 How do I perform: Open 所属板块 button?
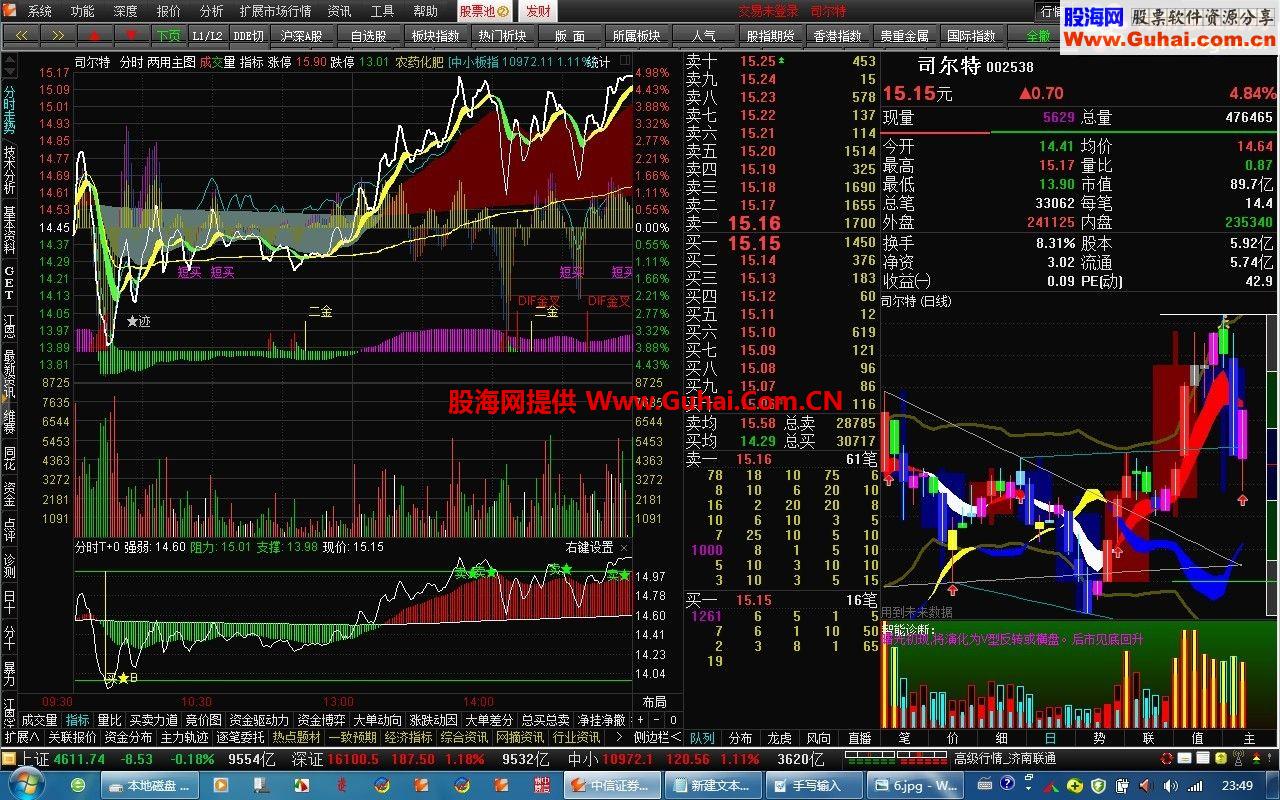(636, 35)
